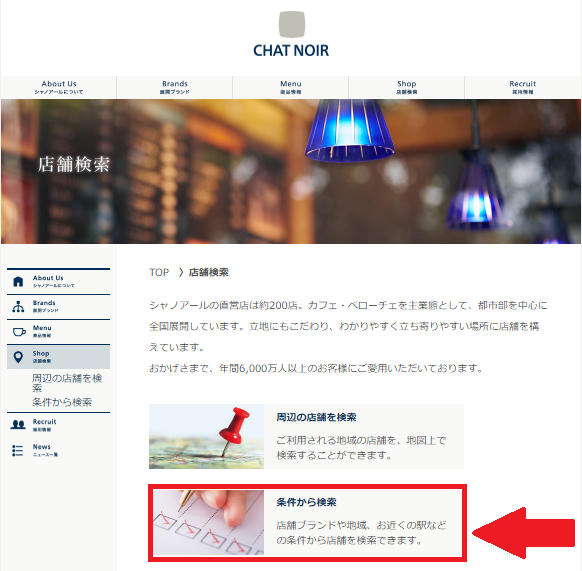This screenshot has height=571, width=582.
Task: Select Menu tab in top navigation
Action: click(x=291, y=87)
